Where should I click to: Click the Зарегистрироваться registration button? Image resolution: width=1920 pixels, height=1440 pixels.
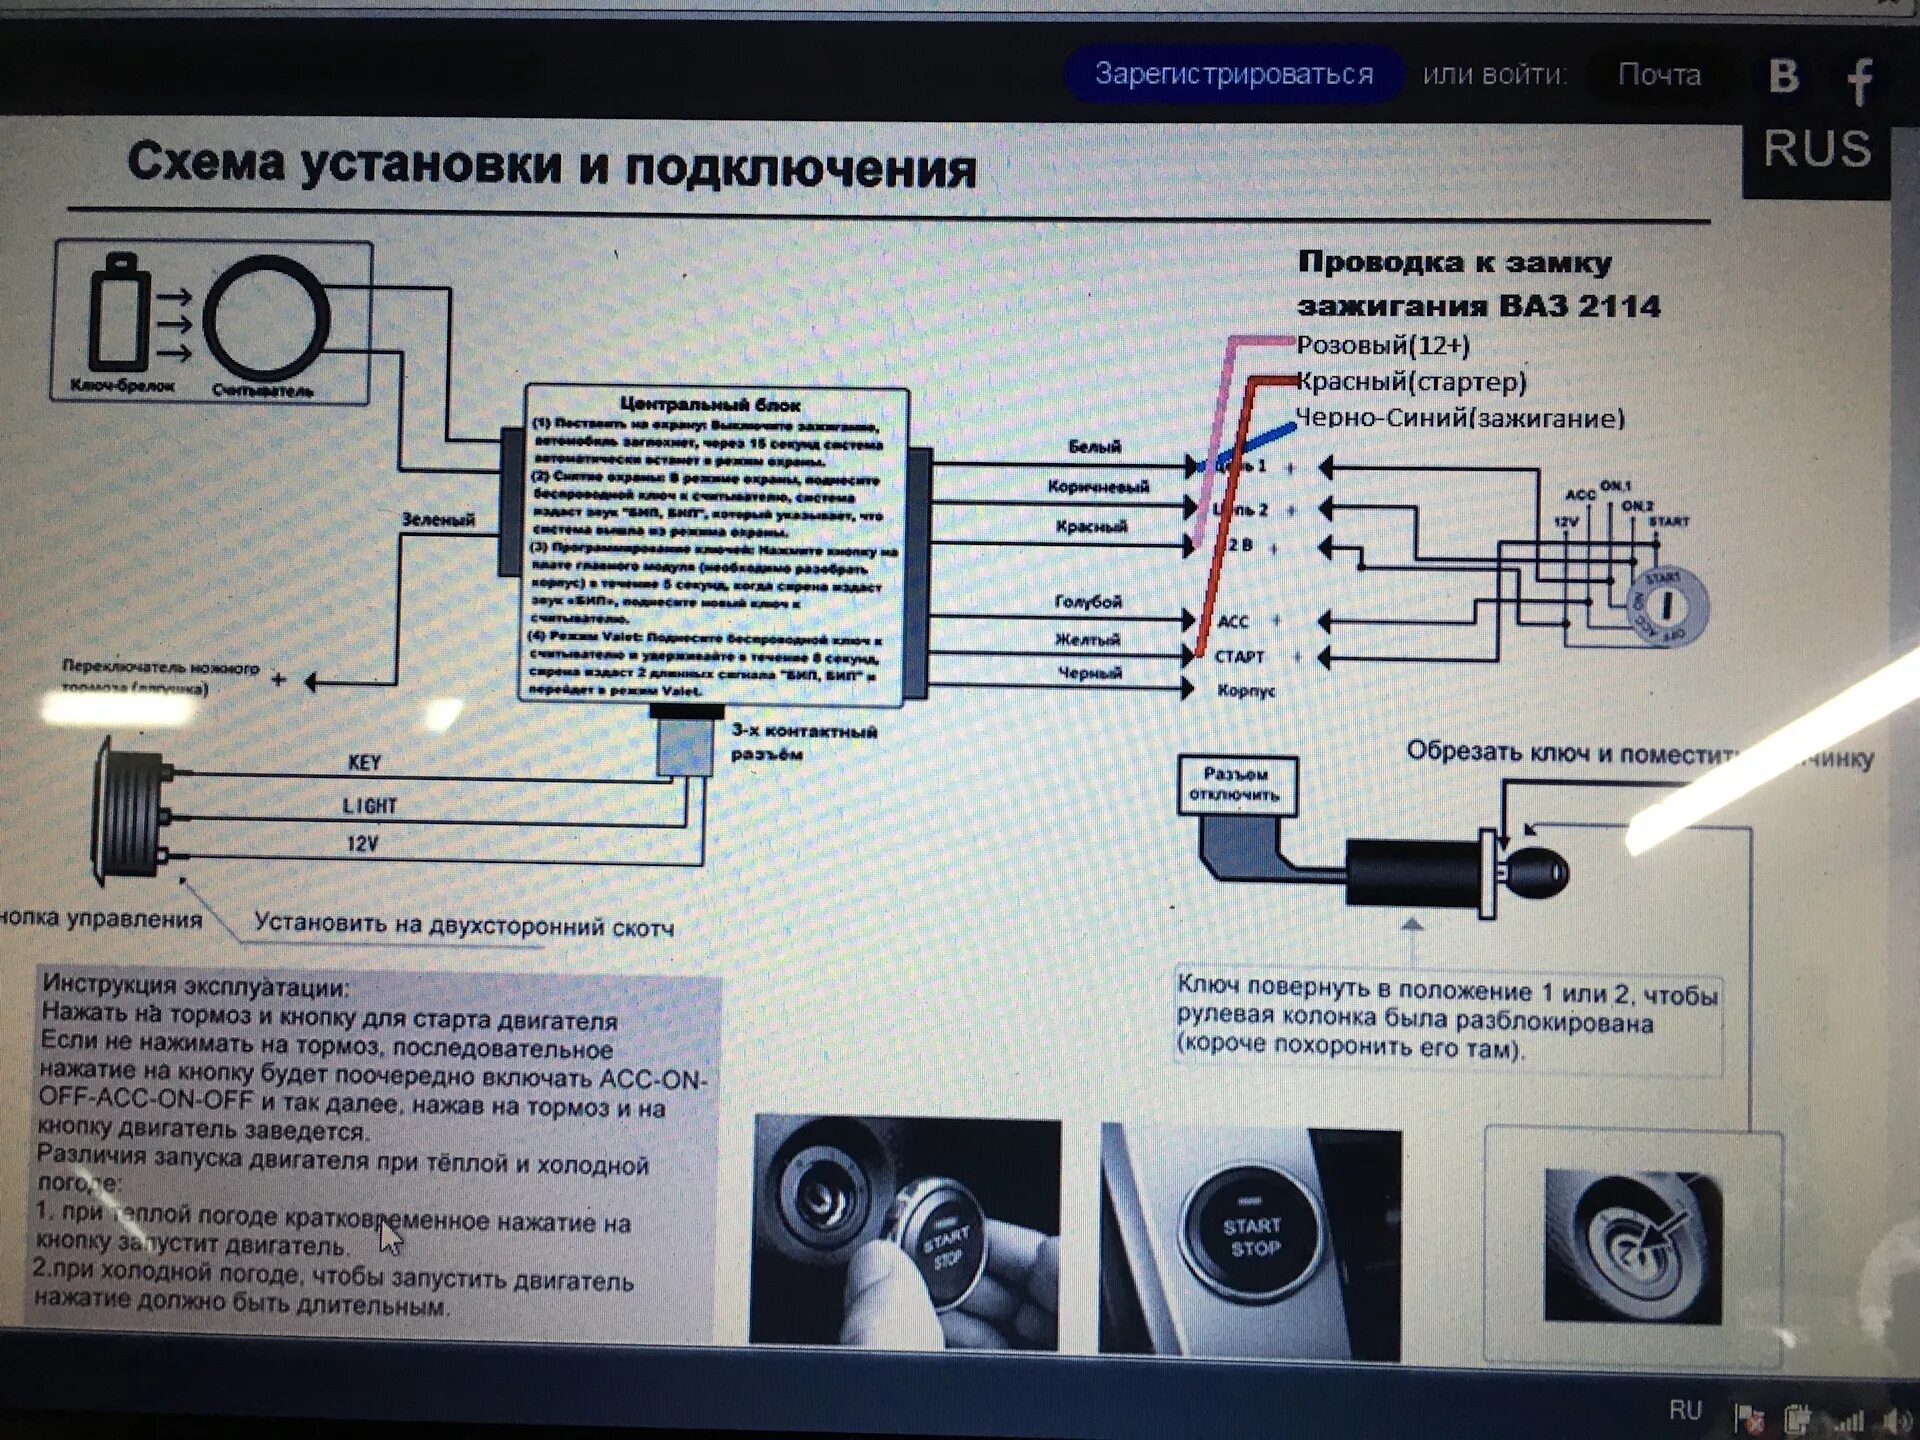1234,74
